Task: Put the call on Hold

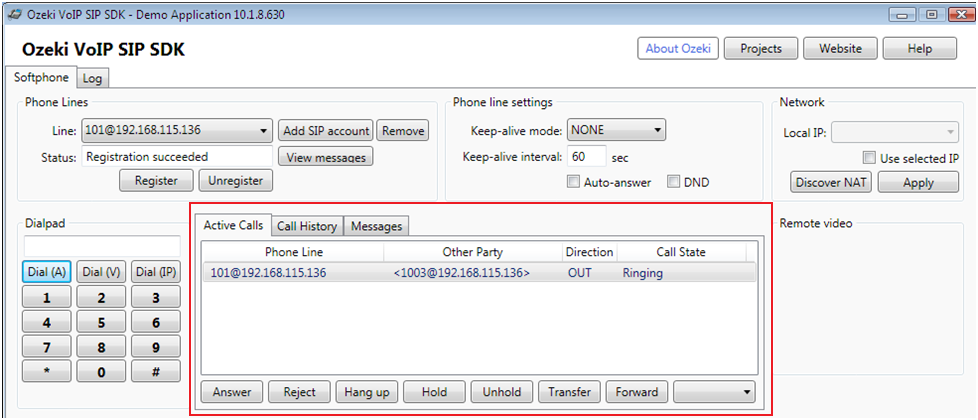Action: click(434, 392)
